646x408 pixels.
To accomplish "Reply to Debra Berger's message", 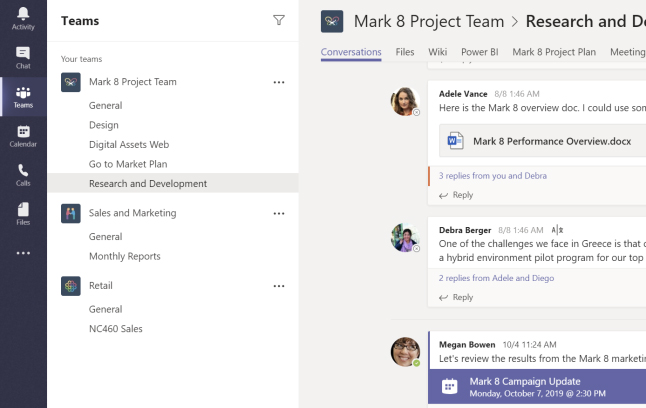I will click(456, 298).
